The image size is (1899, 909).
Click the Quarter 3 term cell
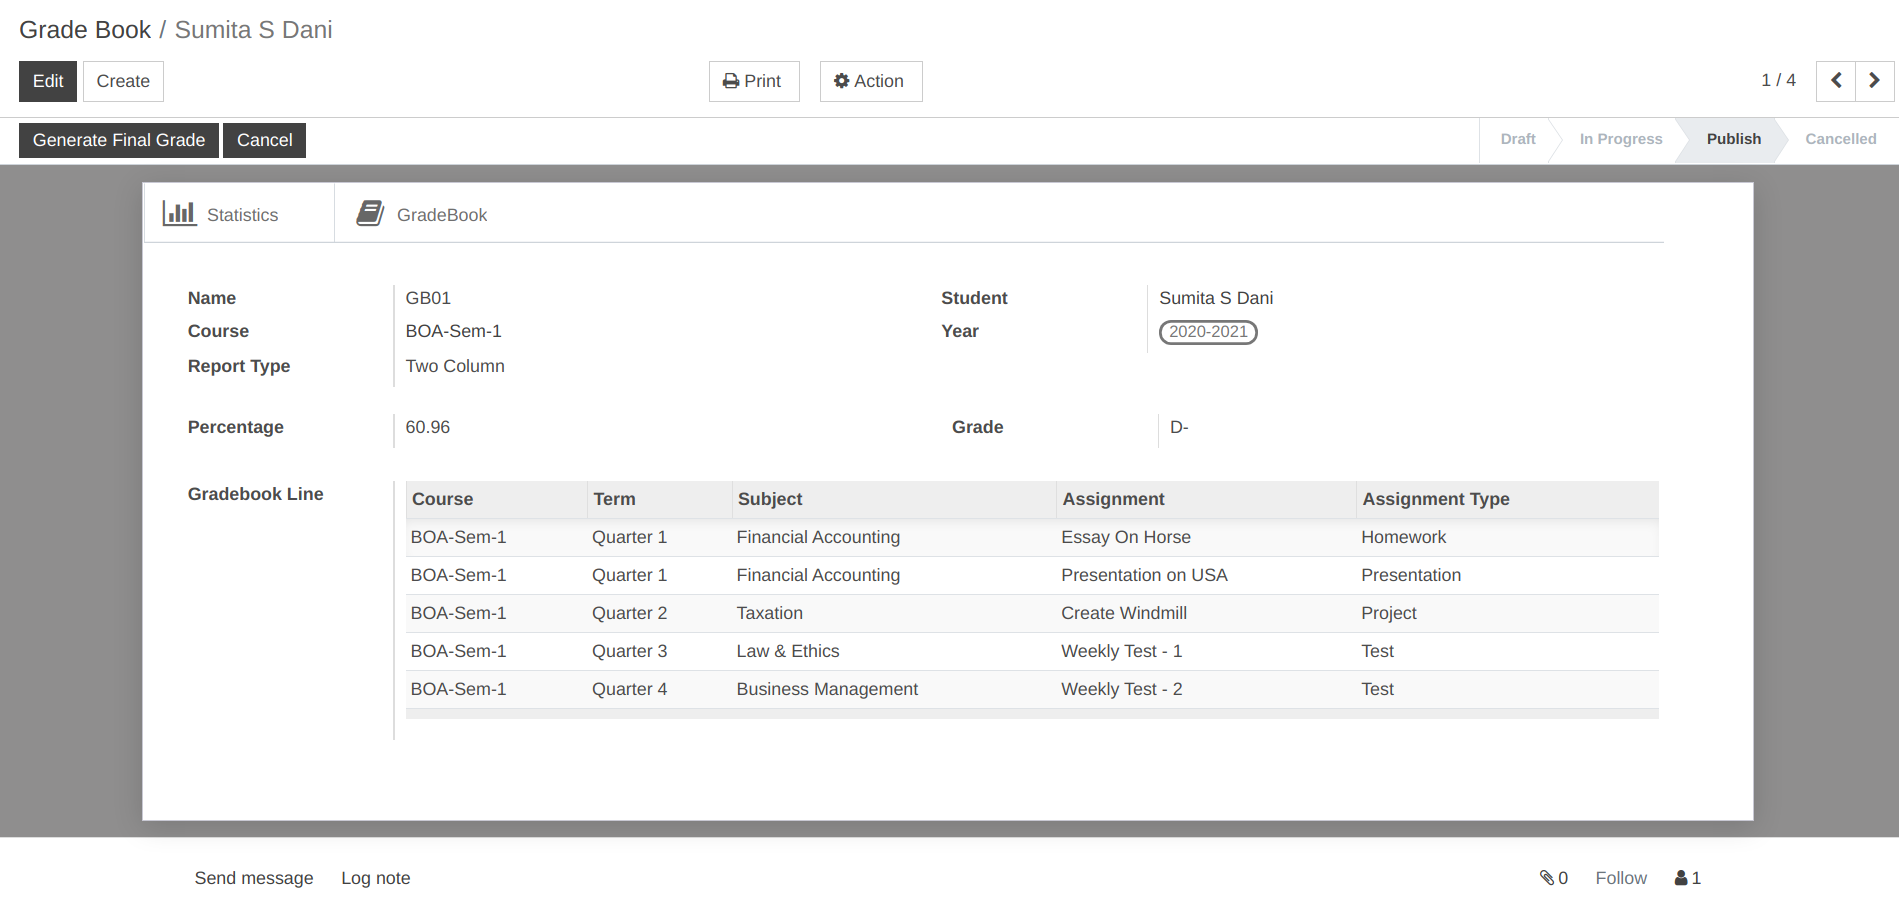(x=659, y=651)
